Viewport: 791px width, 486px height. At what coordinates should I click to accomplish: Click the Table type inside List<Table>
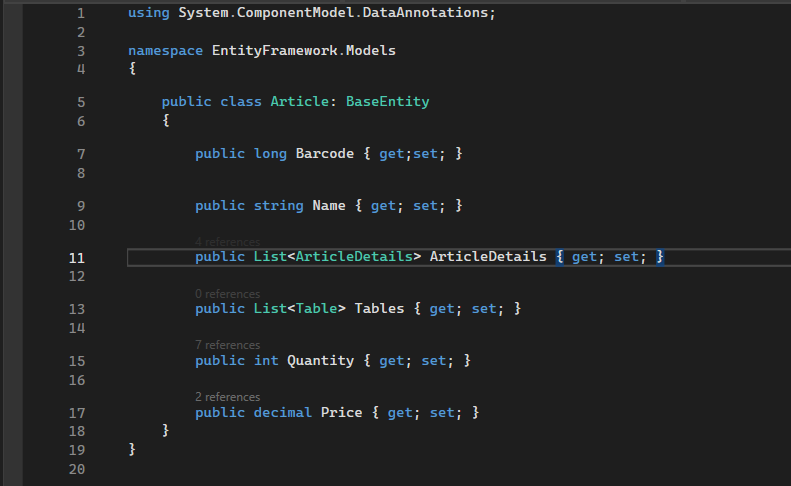[x=316, y=308]
